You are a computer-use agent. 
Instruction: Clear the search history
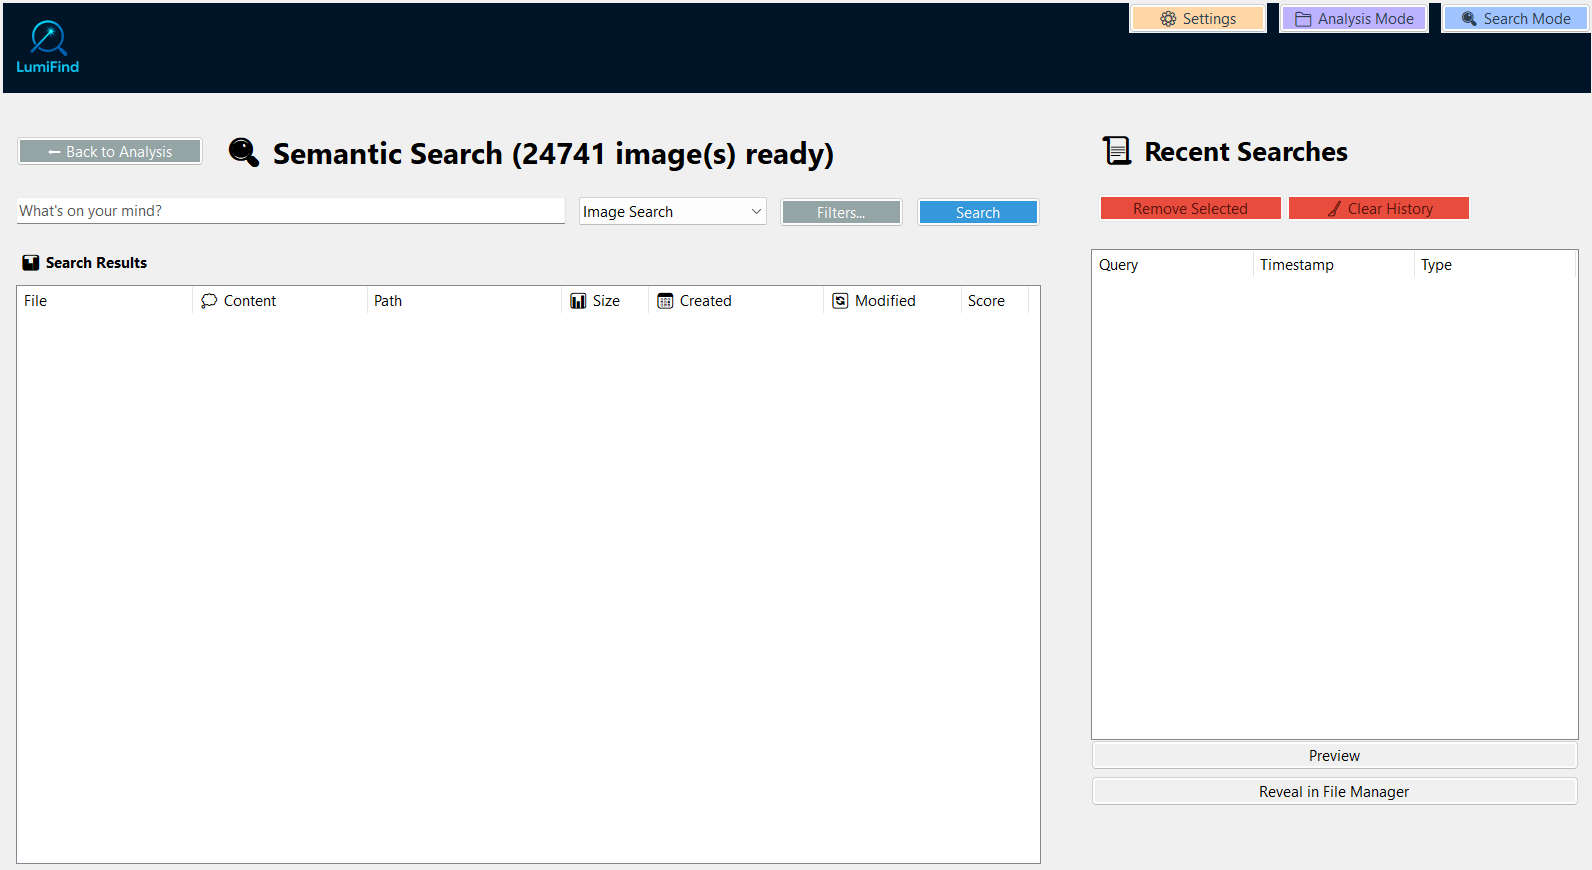[x=1379, y=208]
